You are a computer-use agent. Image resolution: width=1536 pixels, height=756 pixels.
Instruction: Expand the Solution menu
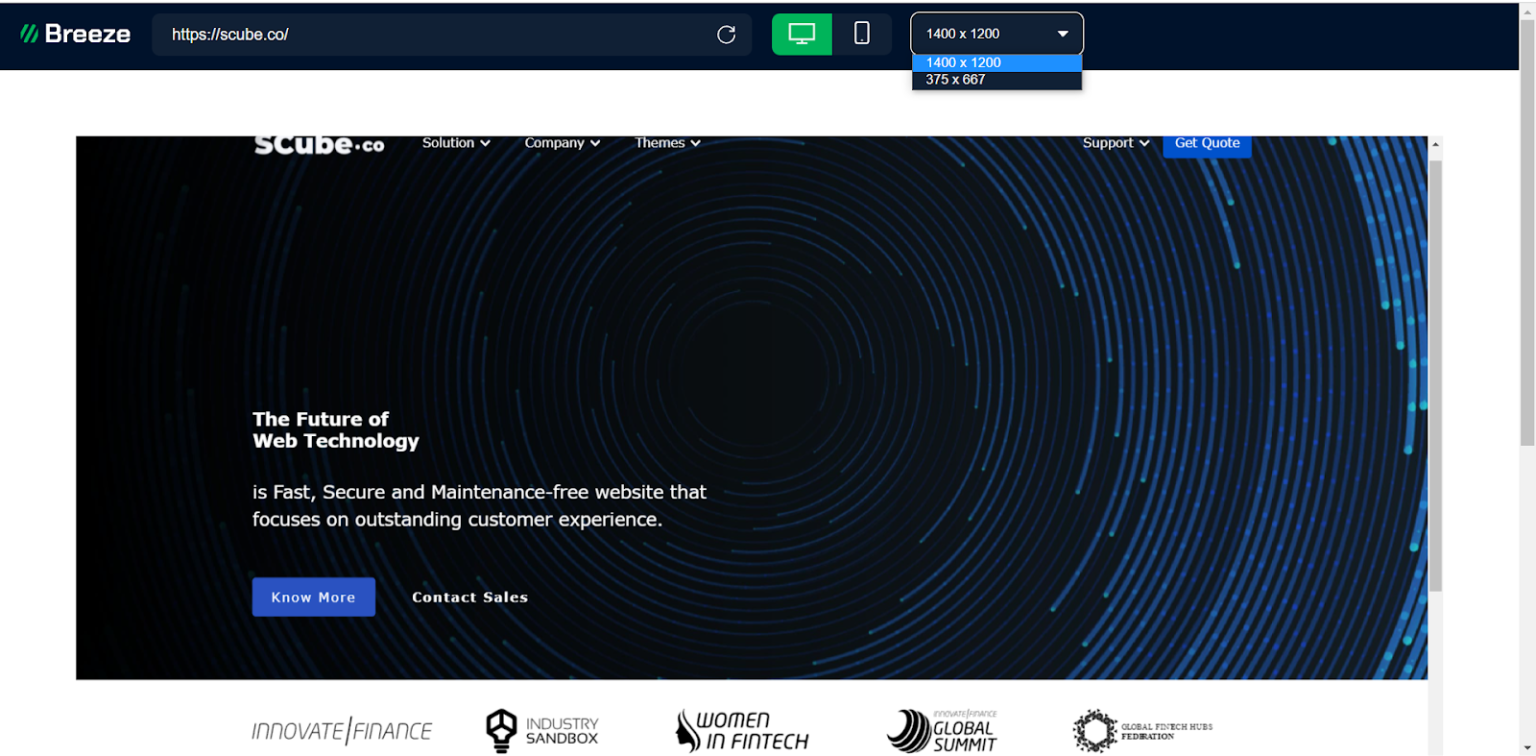(456, 143)
